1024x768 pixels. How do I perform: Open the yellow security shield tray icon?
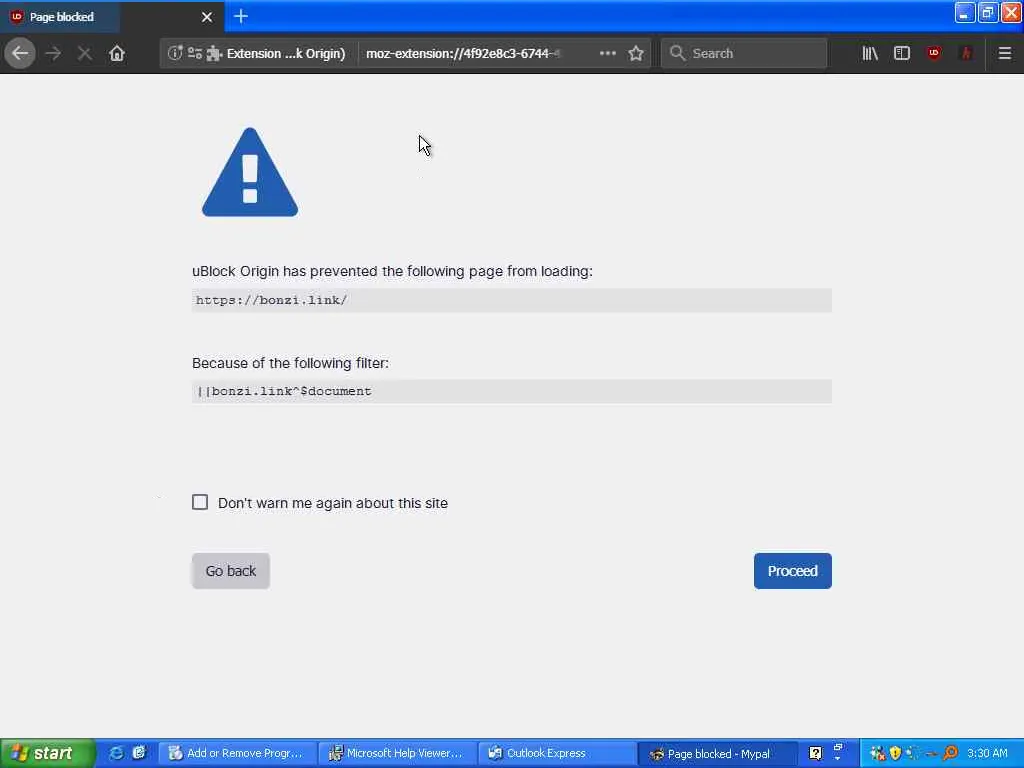895,753
